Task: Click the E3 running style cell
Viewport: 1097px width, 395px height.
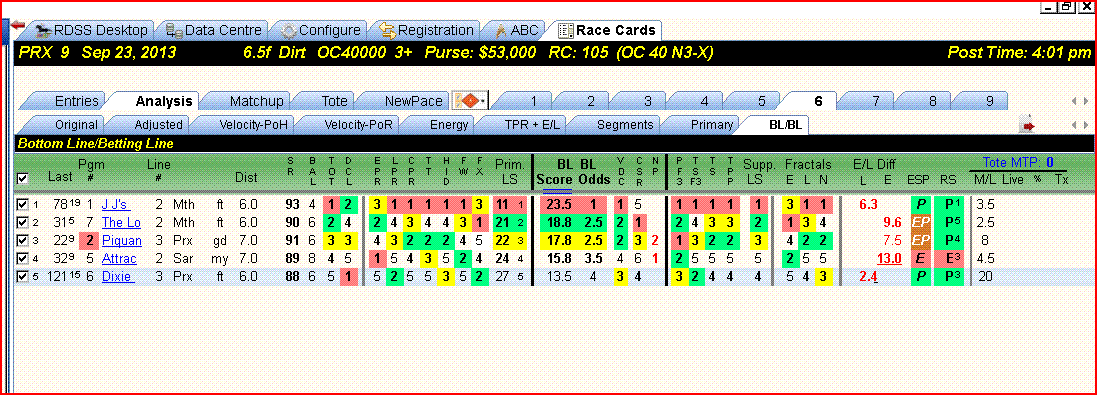Action: pos(948,259)
